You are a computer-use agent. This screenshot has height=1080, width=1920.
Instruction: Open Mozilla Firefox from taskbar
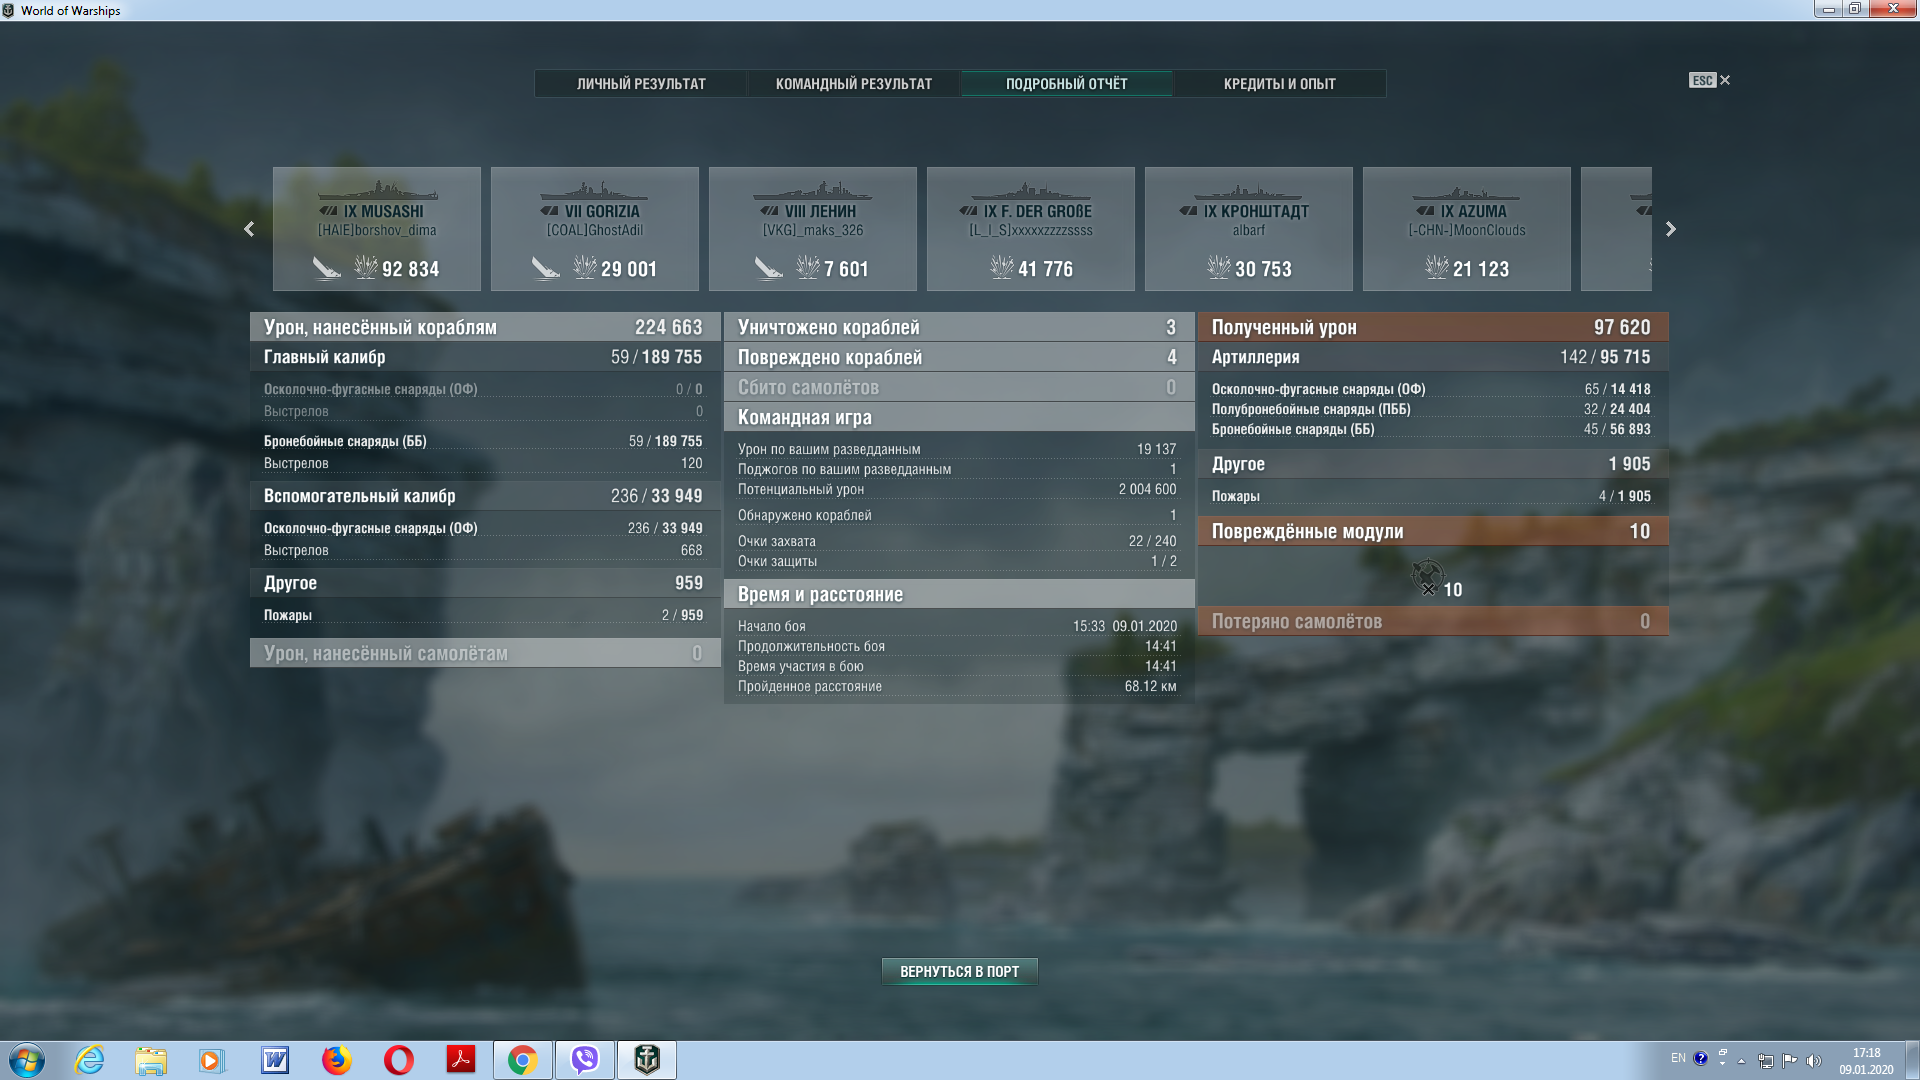[336, 1059]
